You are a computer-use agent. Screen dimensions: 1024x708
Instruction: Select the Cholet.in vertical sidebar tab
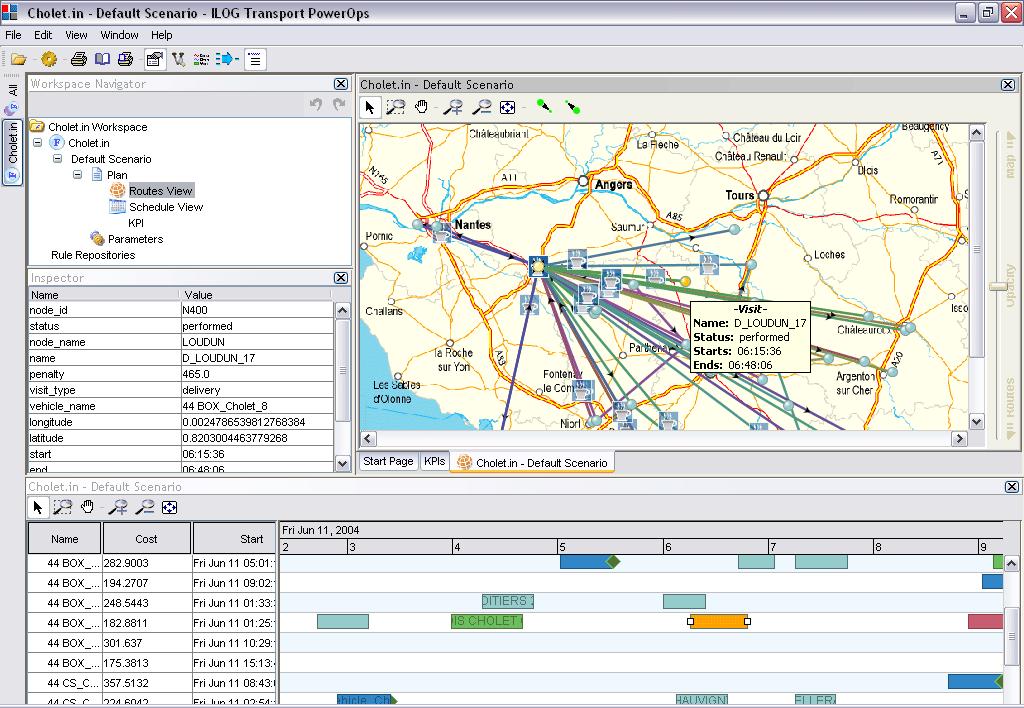coord(12,152)
